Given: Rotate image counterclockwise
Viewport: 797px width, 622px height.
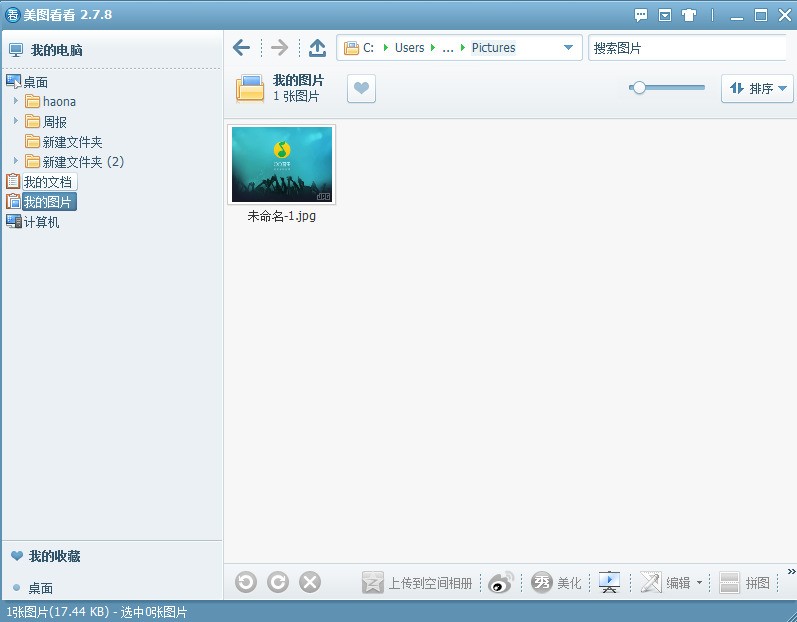Looking at the screenshot, I should tap(246, 582).
